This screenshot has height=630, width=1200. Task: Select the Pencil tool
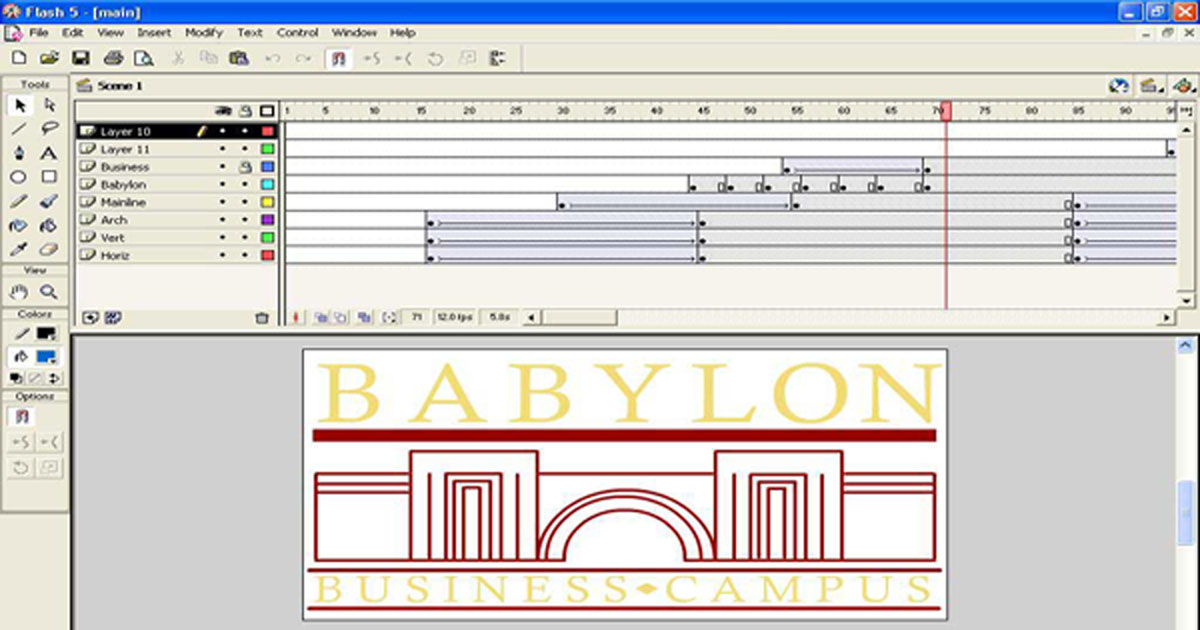click(x=19, y=201)
